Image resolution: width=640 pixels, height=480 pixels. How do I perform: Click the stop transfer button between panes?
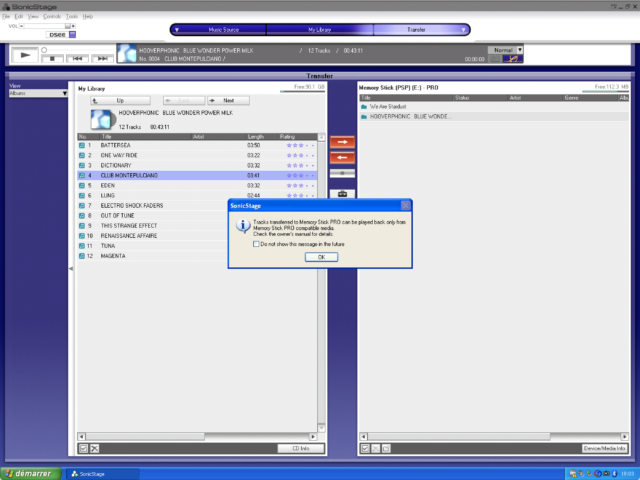[342, 173]
